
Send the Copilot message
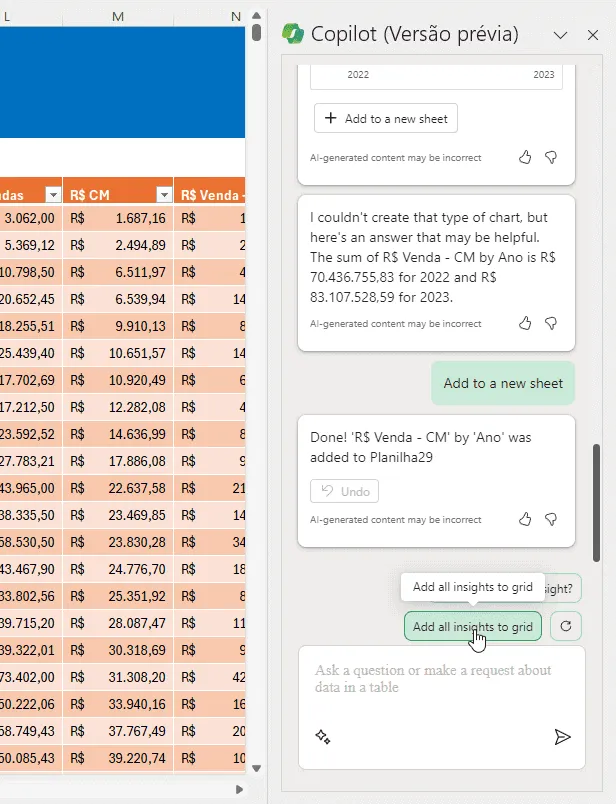(562, 737)
